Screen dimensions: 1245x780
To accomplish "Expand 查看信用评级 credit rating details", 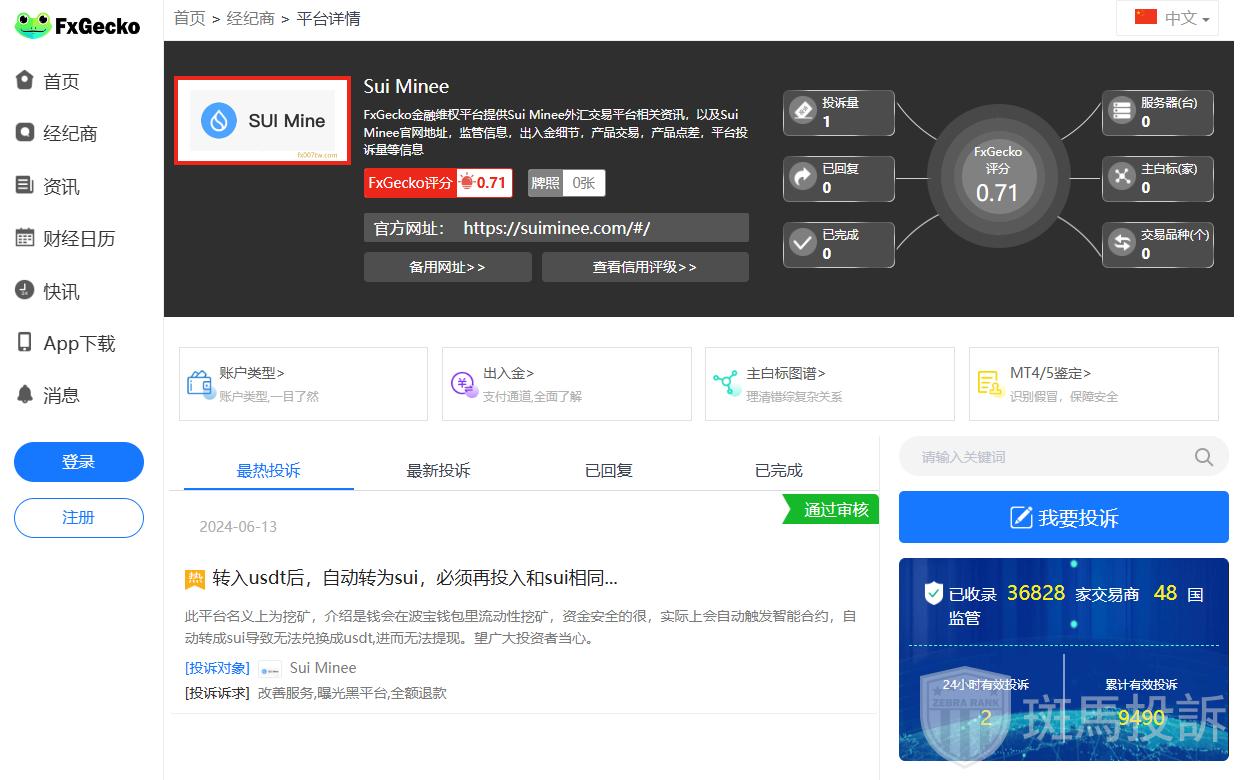I will pos(644,267).
